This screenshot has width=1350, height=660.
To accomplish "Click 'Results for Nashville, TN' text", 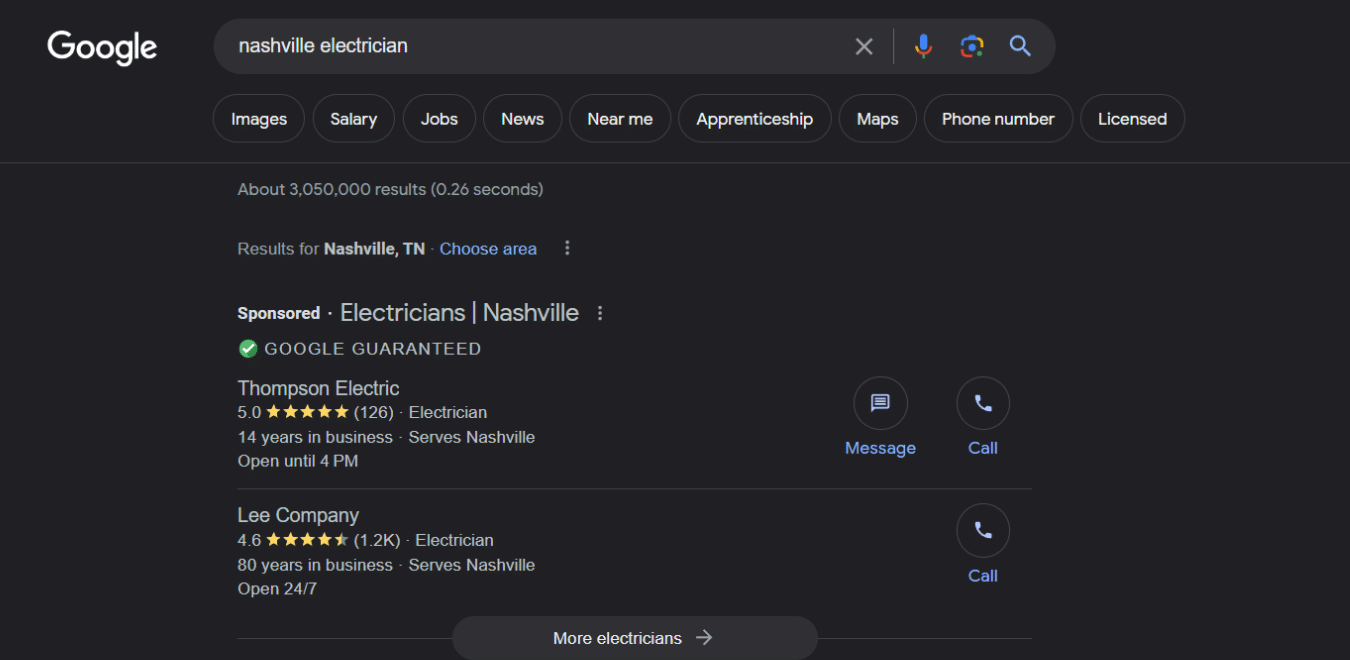I will pos(331,249).
